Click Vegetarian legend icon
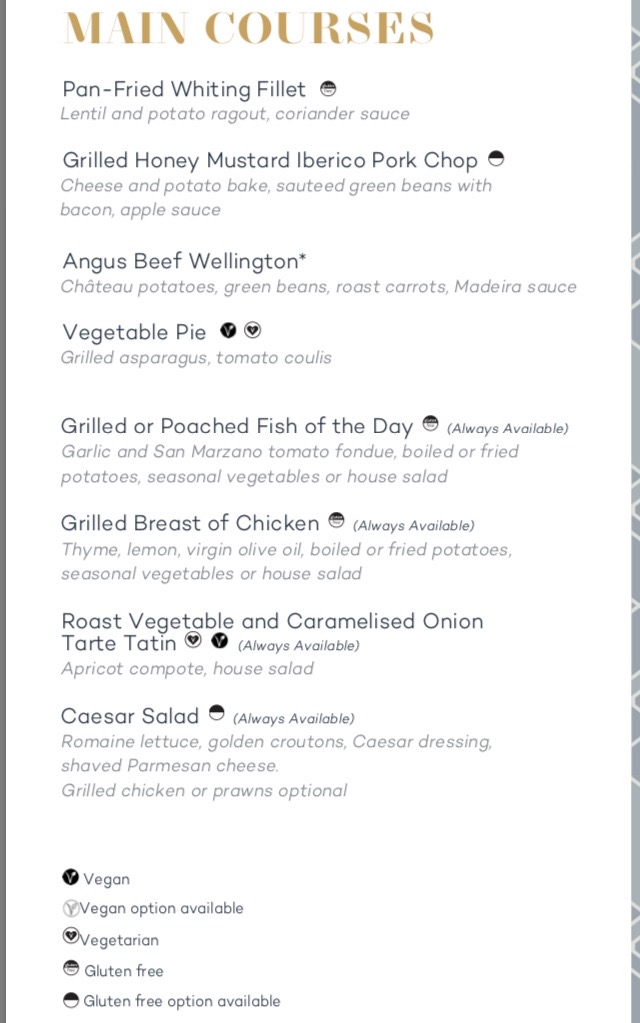Screen dimensions: 640x1023 click(x=70, y=936)
